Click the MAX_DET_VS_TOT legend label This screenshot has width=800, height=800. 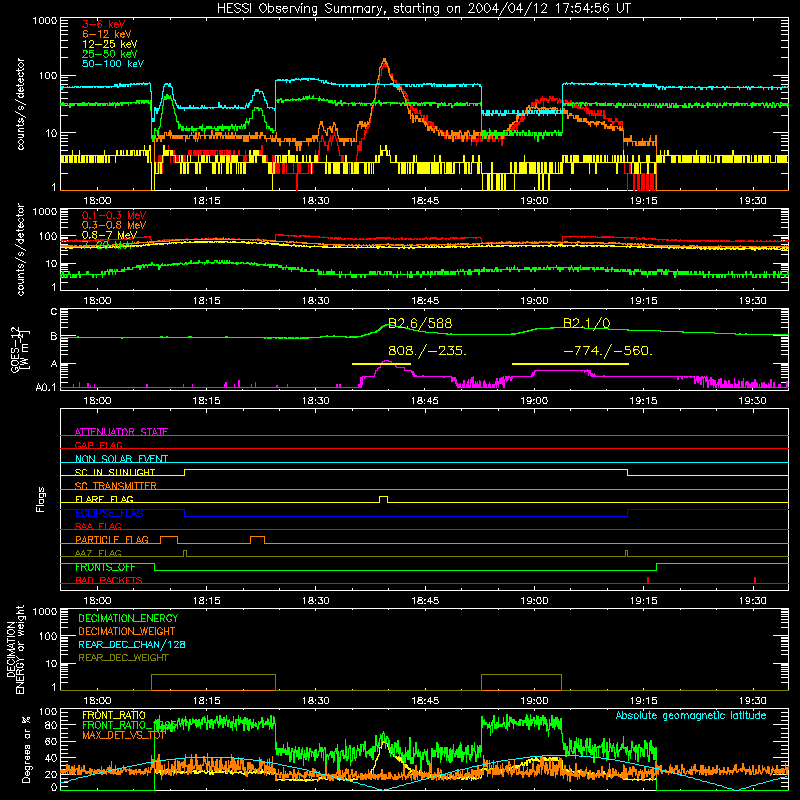[x=124, y=735]
